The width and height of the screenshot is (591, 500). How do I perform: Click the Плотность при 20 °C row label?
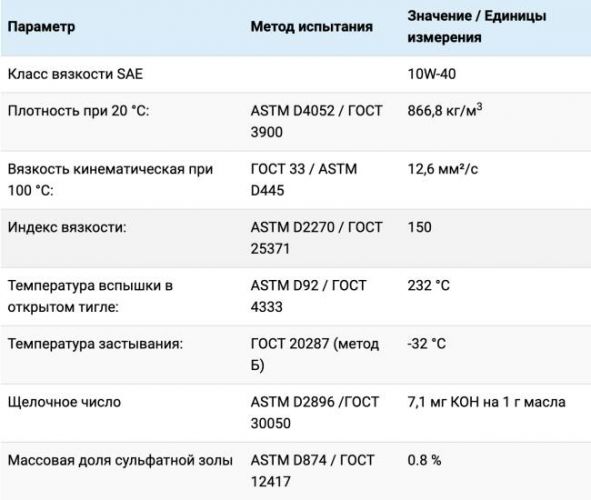click(78, 111)
